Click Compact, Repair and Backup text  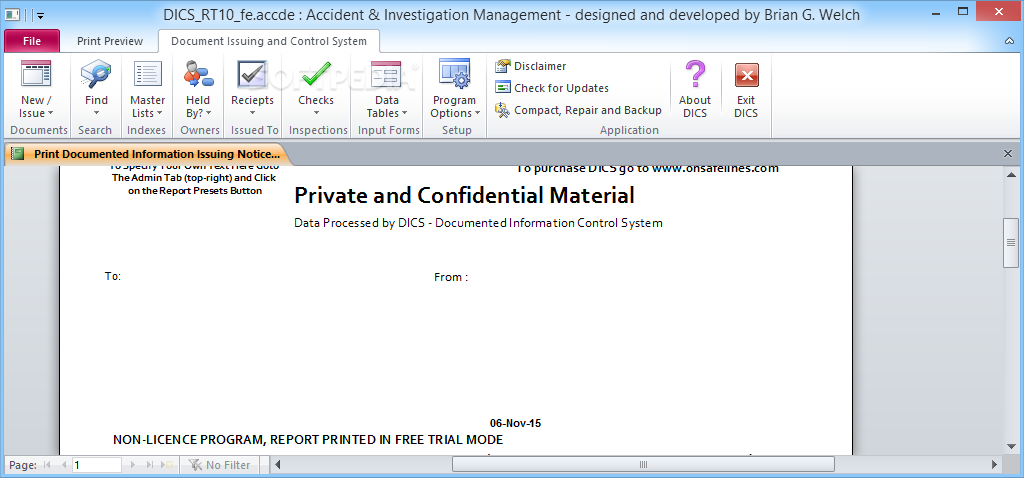click(x=588, y=110)
